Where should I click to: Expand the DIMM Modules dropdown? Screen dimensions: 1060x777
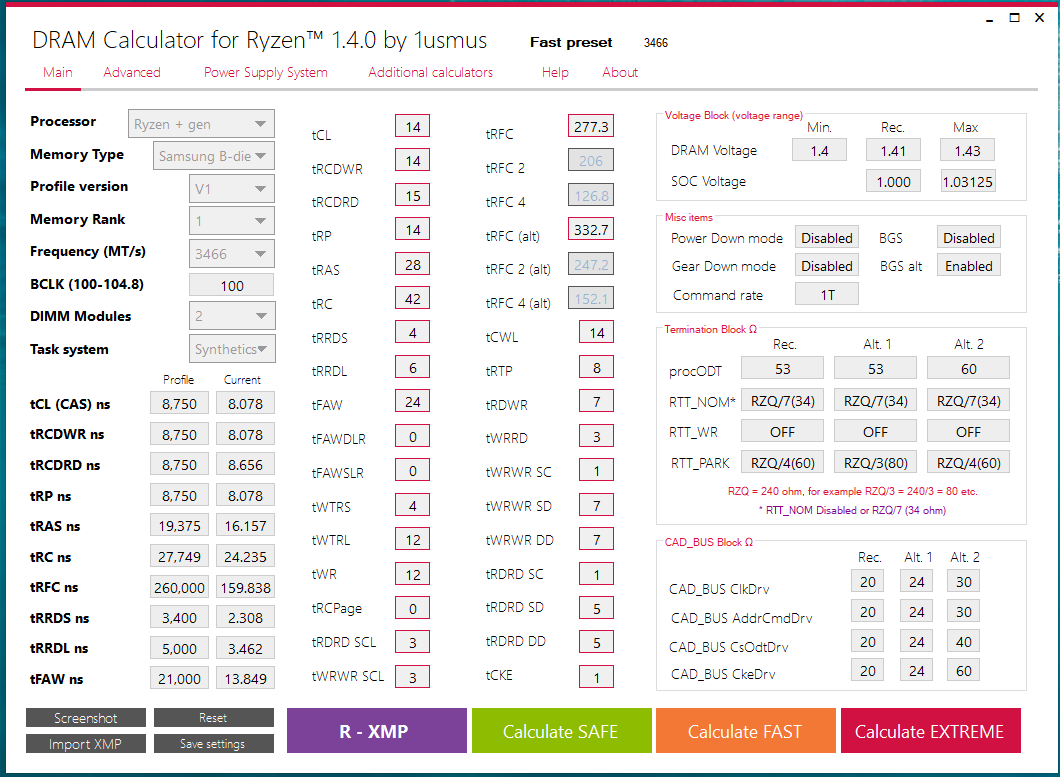click(x=232, y=316)
